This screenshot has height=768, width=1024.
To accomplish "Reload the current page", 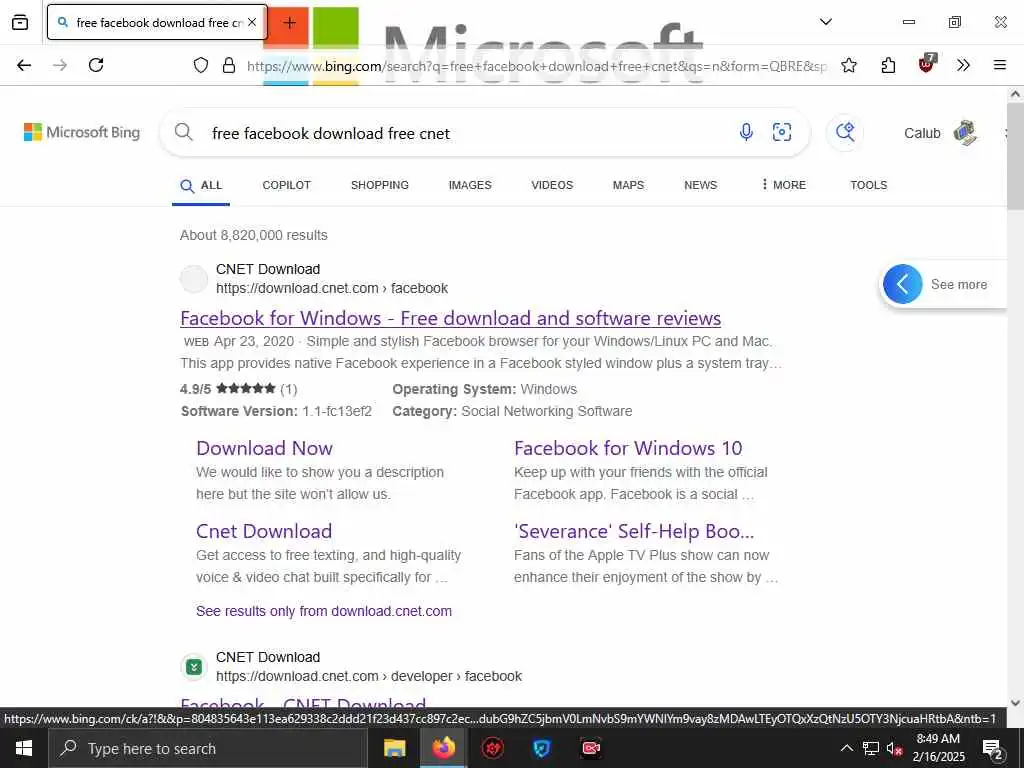I will coord(96,65).
